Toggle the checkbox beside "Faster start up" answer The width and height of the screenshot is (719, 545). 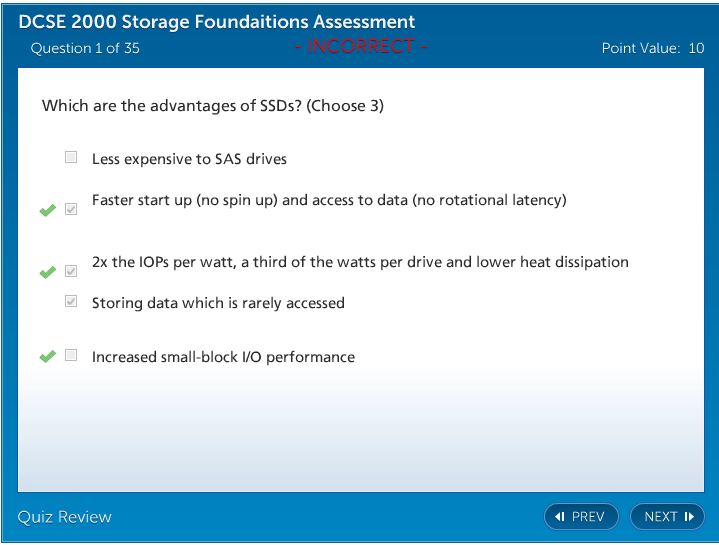pos(71,210)
